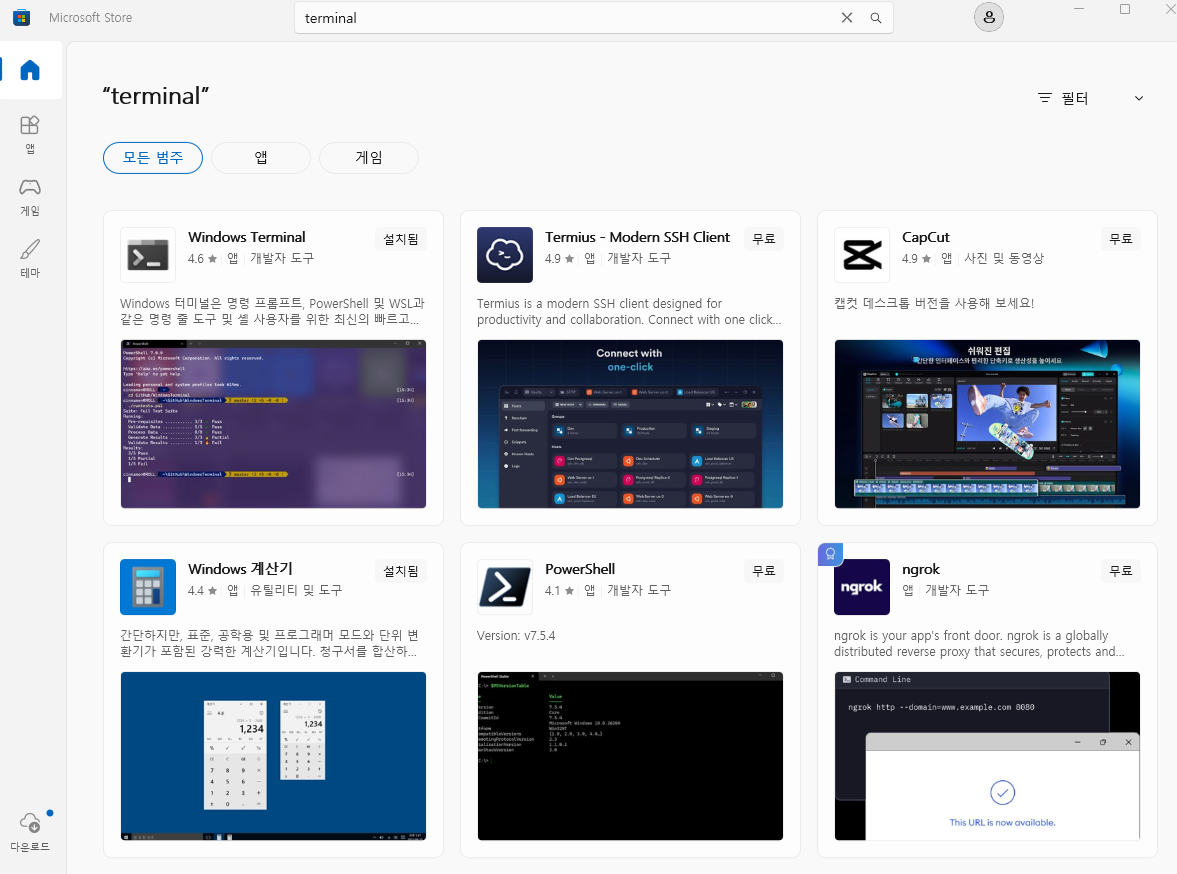Open the Windows 계산기 app icon
This screenshot has width=1177, height=874.
point(147,587)
